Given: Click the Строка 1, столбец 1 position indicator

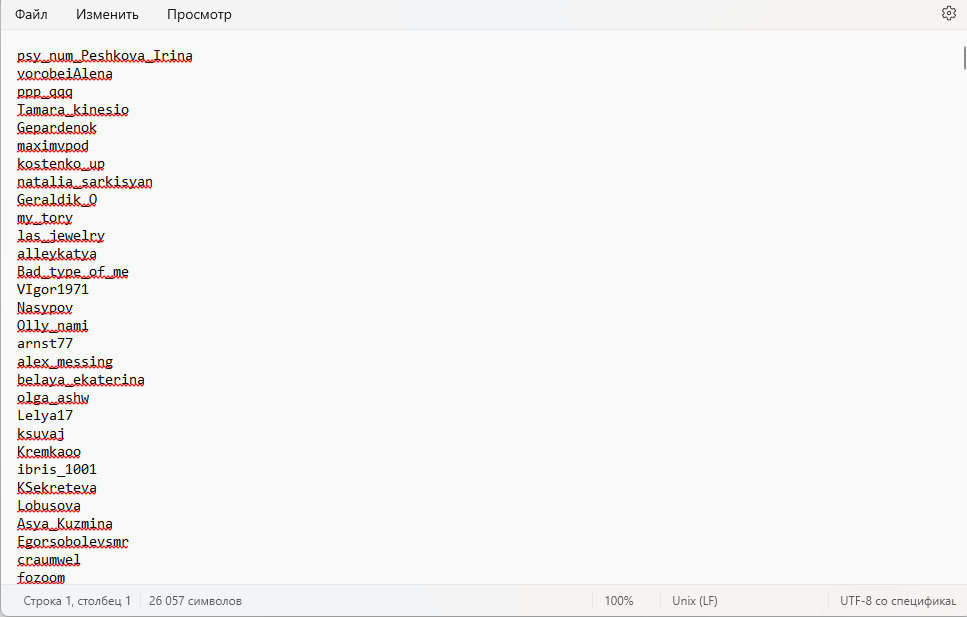Looking at the screenshot, I should 77,600.
